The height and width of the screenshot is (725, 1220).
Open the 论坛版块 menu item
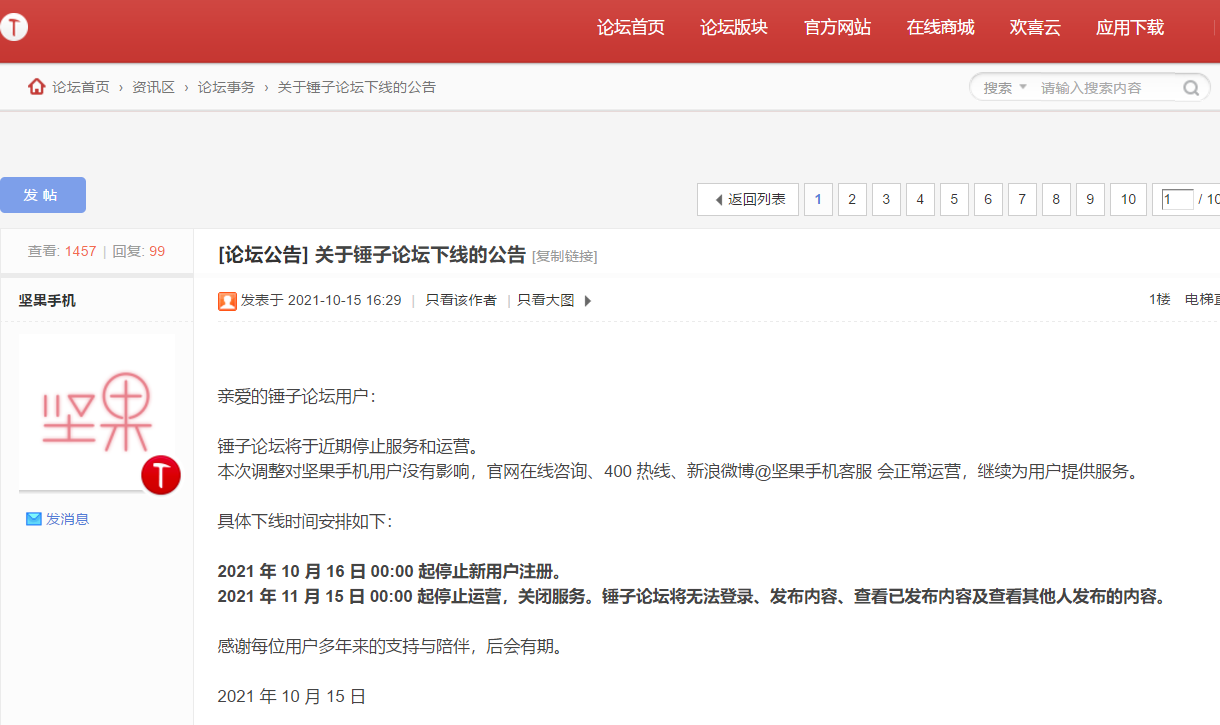point(734,28)
